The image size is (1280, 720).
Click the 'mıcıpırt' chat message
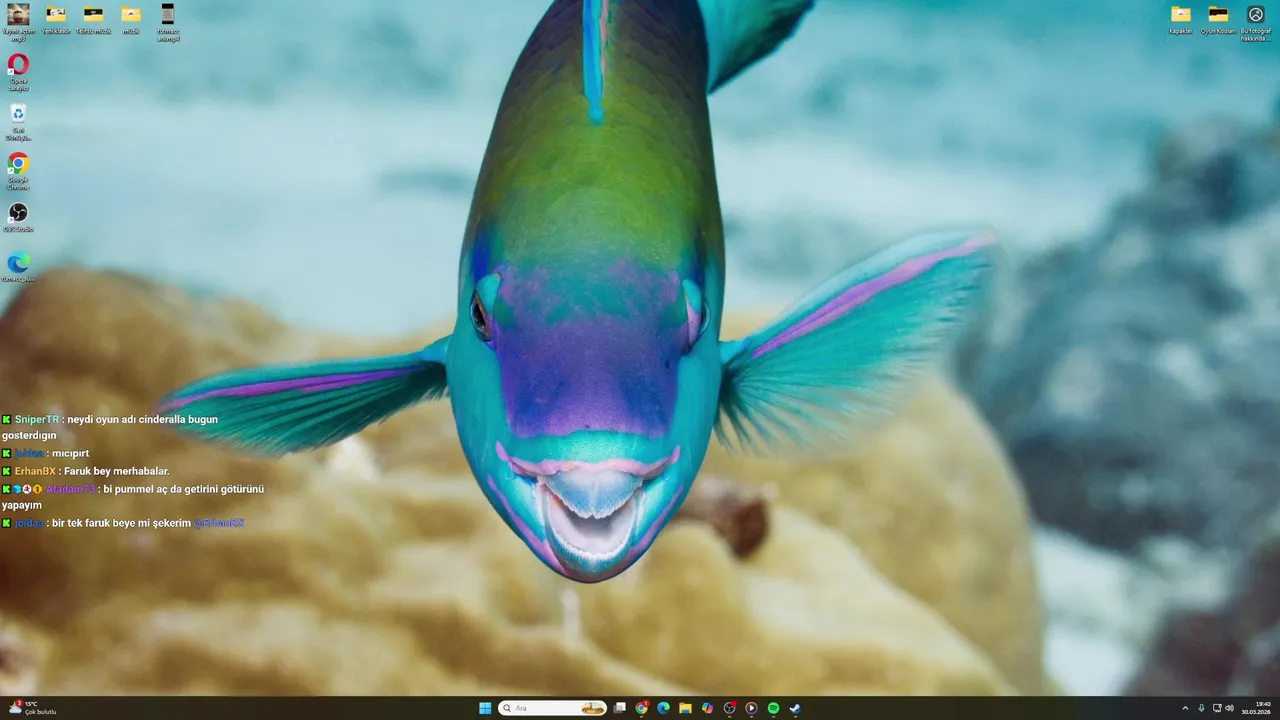point(70,453)
